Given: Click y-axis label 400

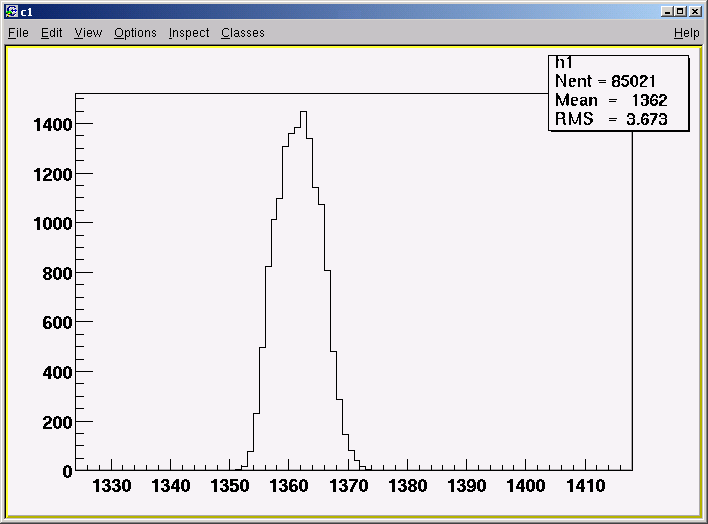Looking at the screenshot, I should click(x=57, y=373).
